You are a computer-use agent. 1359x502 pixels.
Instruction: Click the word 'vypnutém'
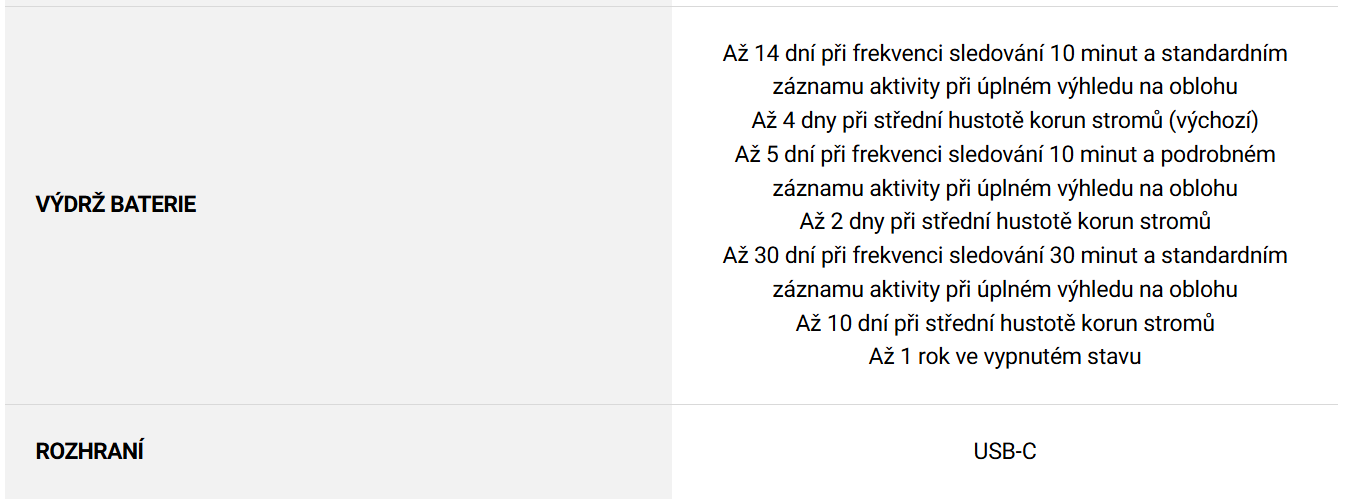tap(1050, 357)
